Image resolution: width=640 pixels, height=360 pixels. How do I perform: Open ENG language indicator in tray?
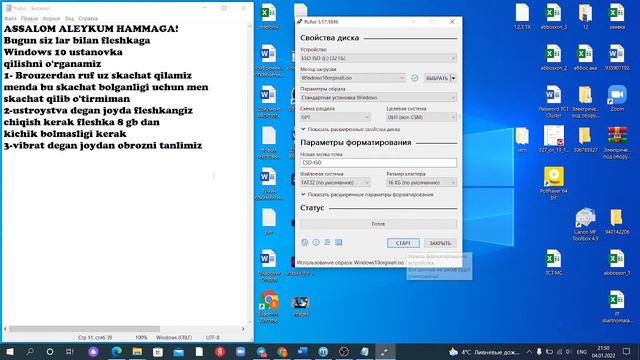pos(582,352)
